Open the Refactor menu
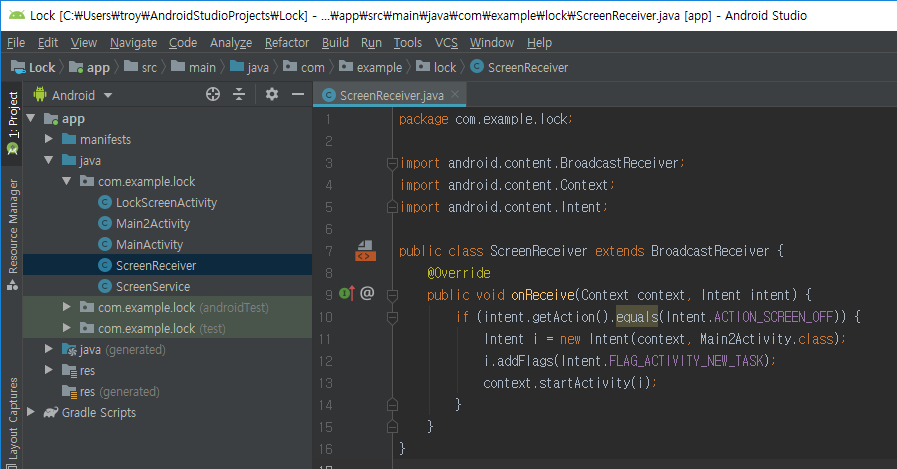Image resolution: width=897 pixels, height=469 pixels. [287, 43]
